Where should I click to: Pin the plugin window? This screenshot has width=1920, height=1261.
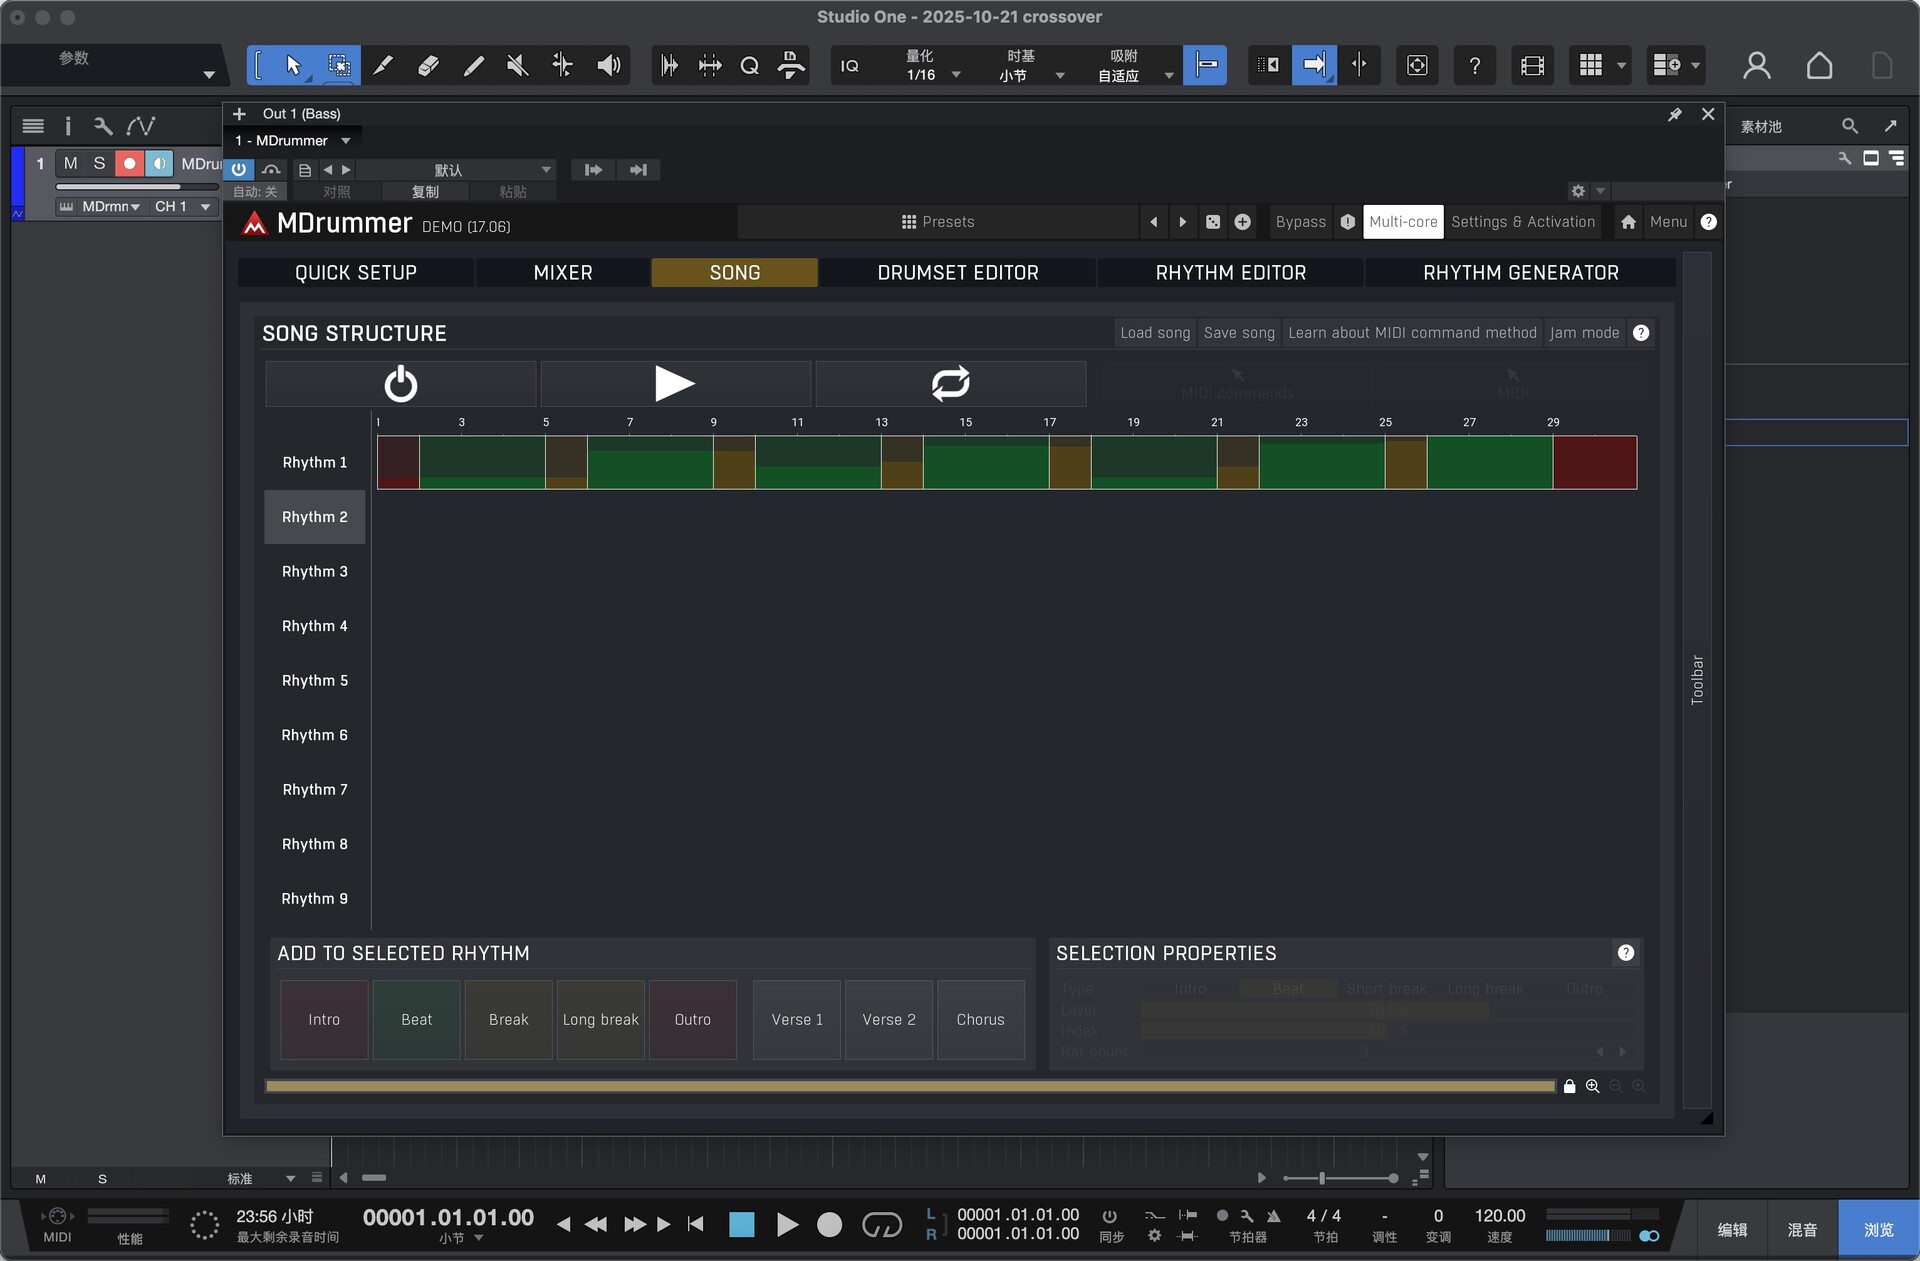pyautogui.click(x=1674, y=115)
